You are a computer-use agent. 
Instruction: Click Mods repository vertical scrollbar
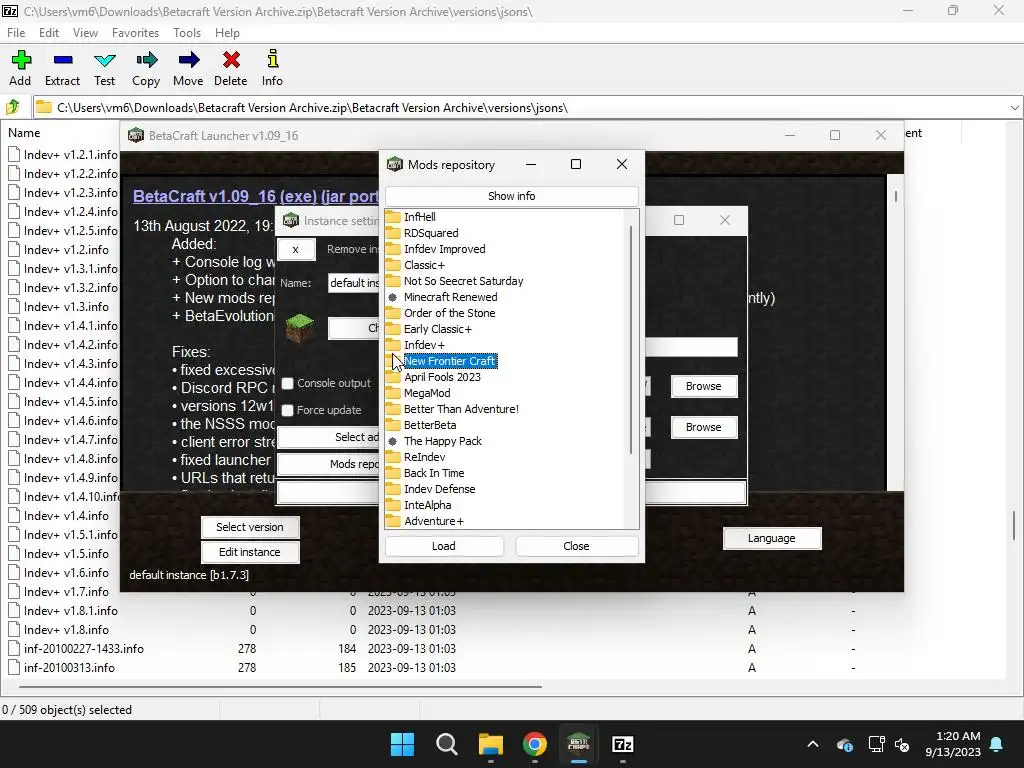632,340
